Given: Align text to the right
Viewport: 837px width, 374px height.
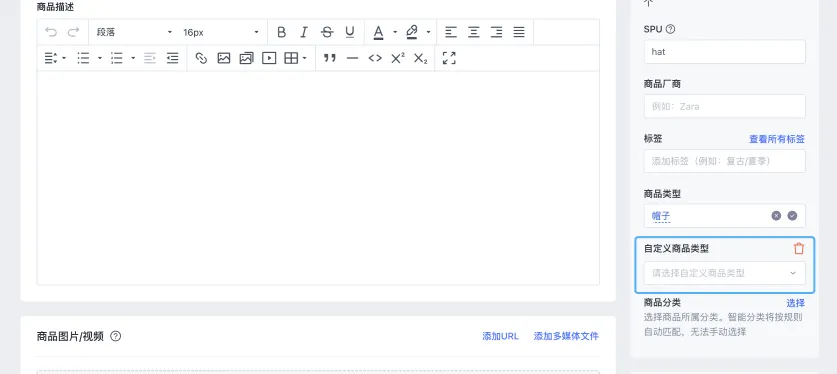Looking at the screenshot, I should click(x=496, y=32).
